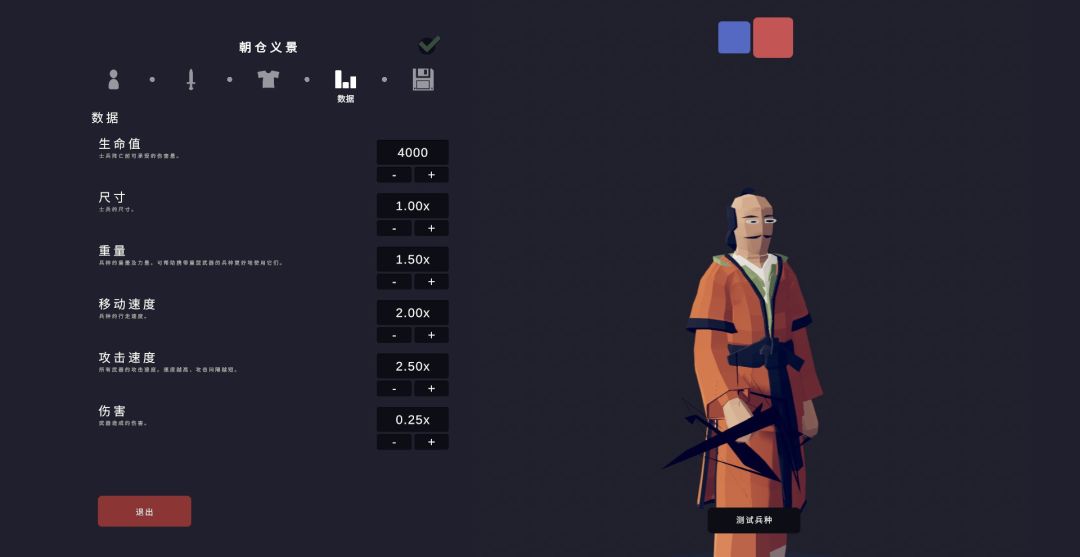Increase 伤害 with the plus button

point(431,441)
